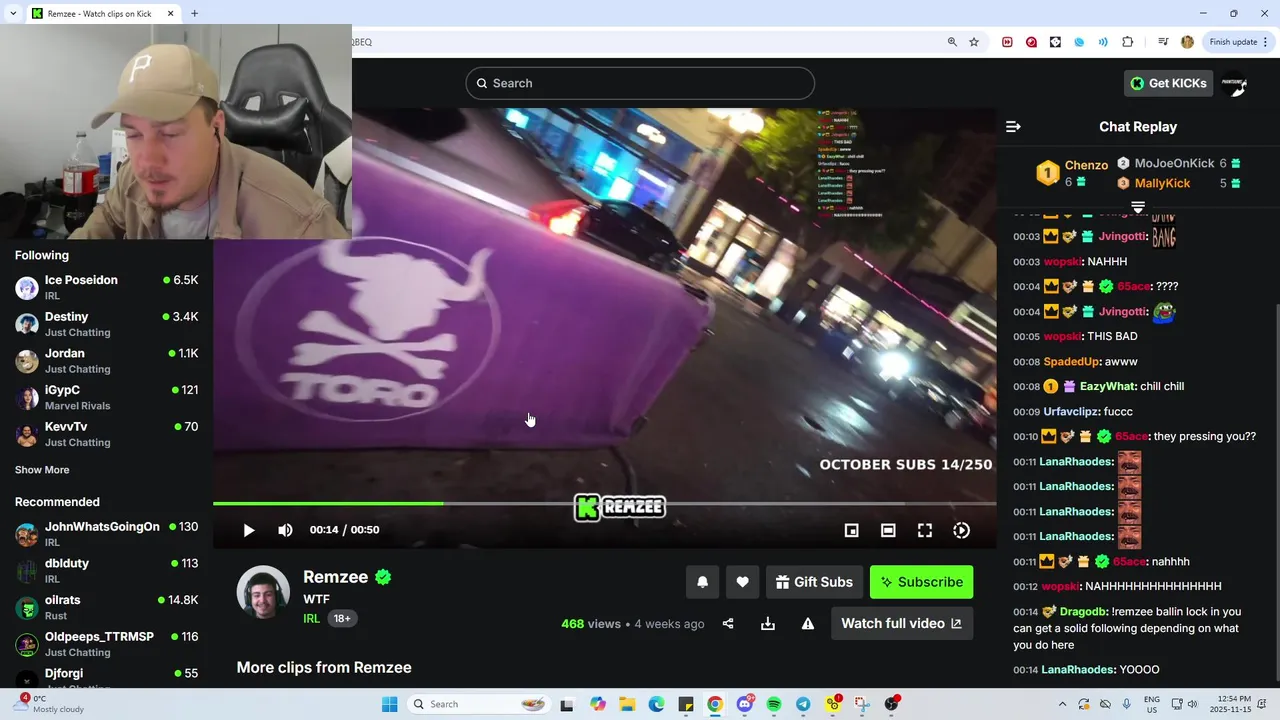This screenshot has width=1280, height=720.
Task: Click Dragodb username in chat
Action: 1083,611
